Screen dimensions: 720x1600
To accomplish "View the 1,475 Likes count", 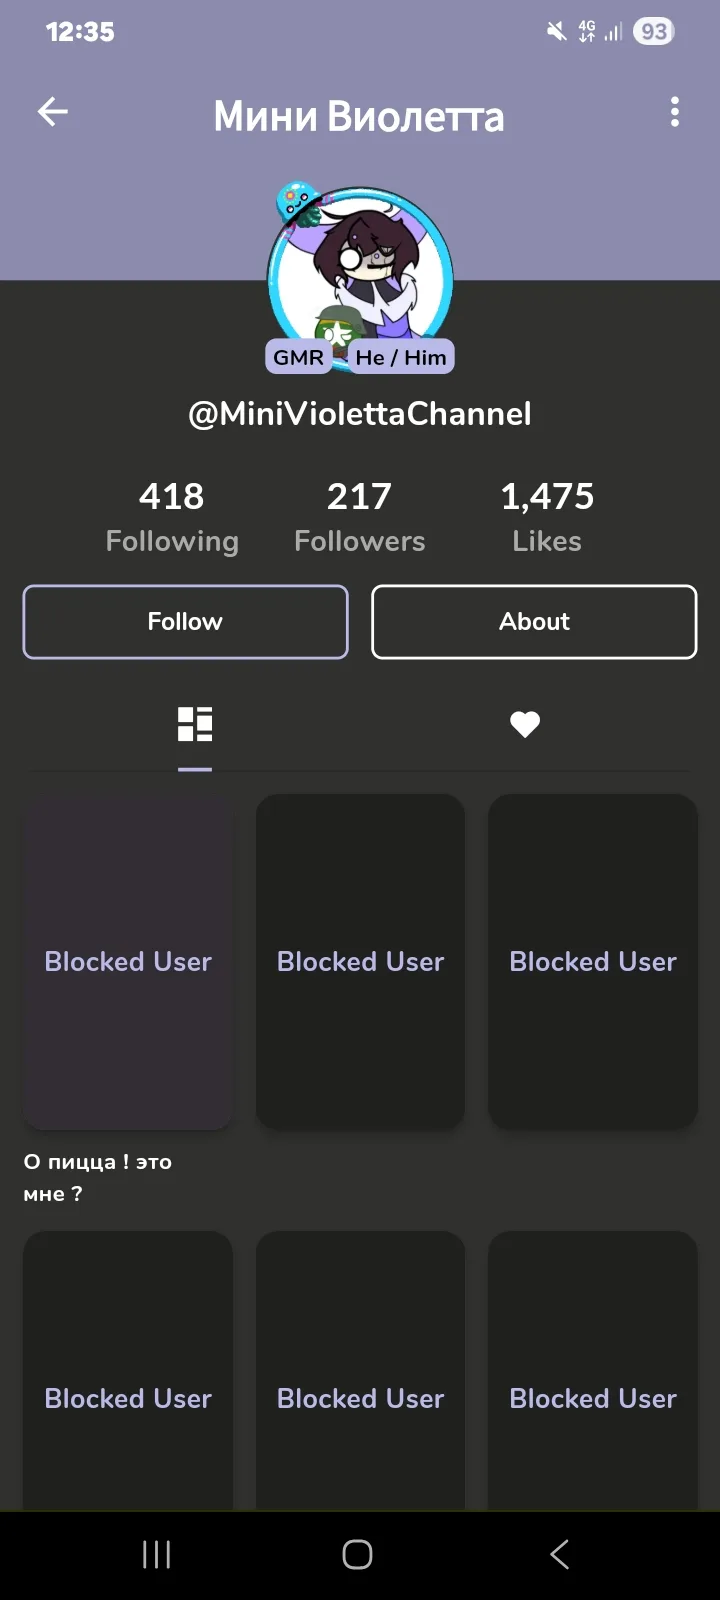I will tap(547, 517).
